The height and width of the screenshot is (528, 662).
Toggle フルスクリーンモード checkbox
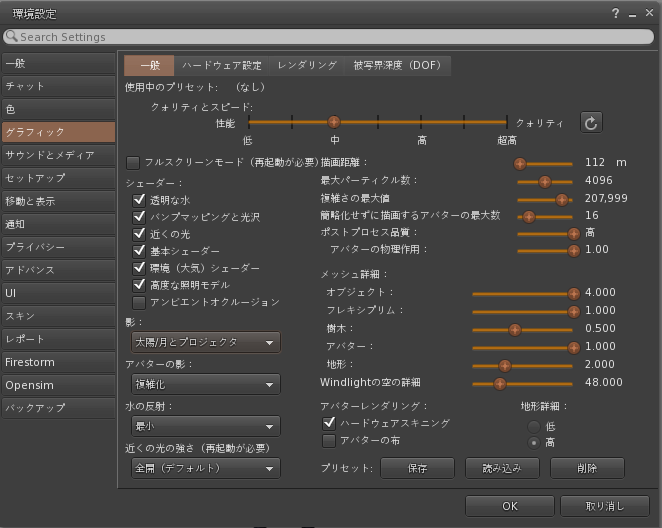click(133, 162)
